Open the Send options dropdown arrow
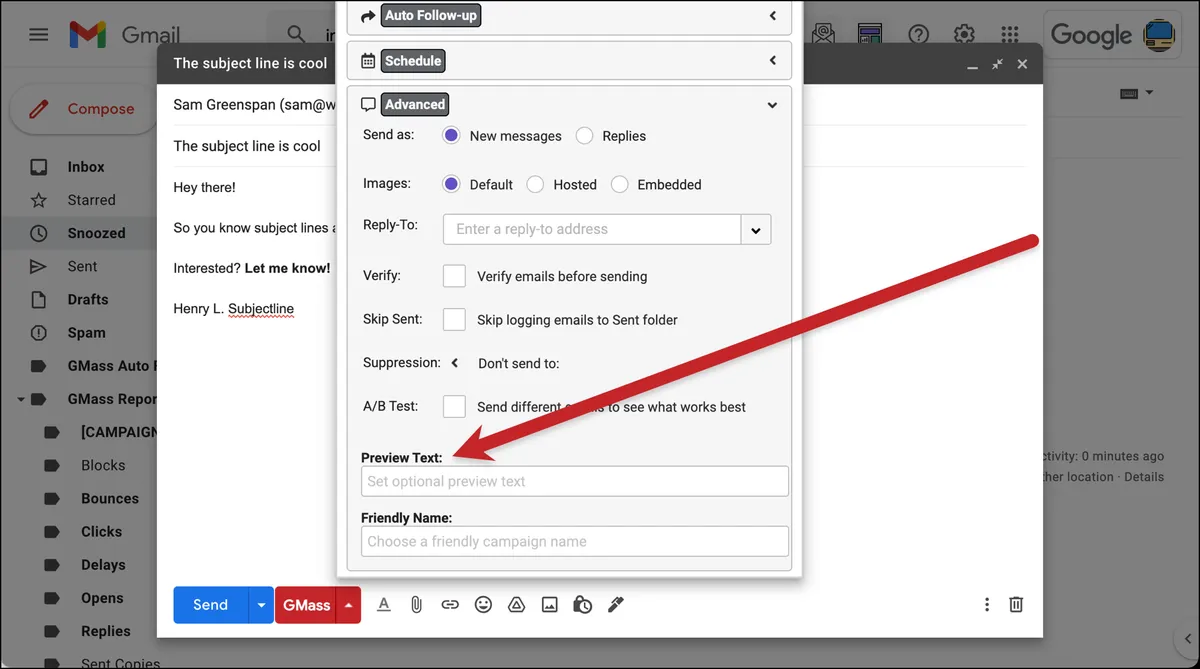The image size is (1200, 669). click(x=261, y=604)
